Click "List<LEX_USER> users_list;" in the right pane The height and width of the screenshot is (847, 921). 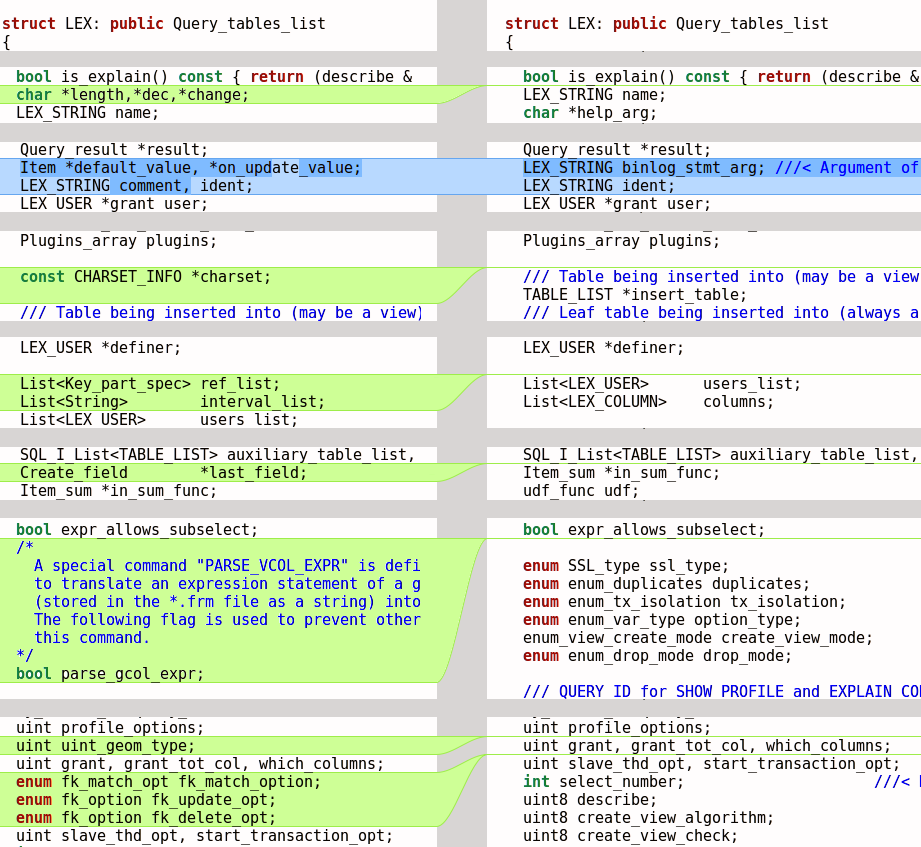(662, 384)
